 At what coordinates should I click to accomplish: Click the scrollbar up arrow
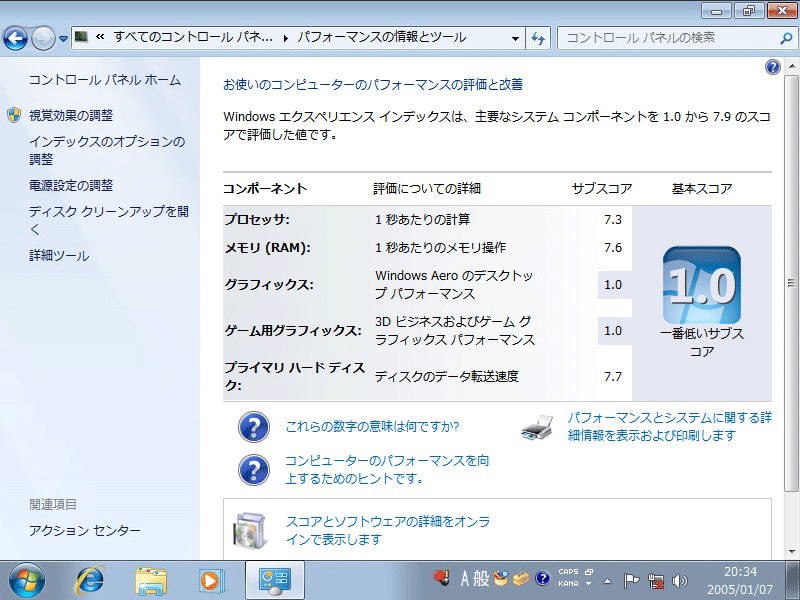pyautogui.click(x=792, y=66)
